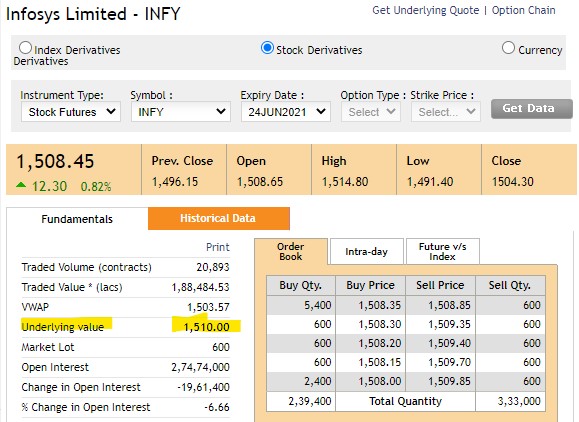Open the Get Underlying Quote link
The height and width of the screenshot is (422, 579).
[x=425, y=10]
